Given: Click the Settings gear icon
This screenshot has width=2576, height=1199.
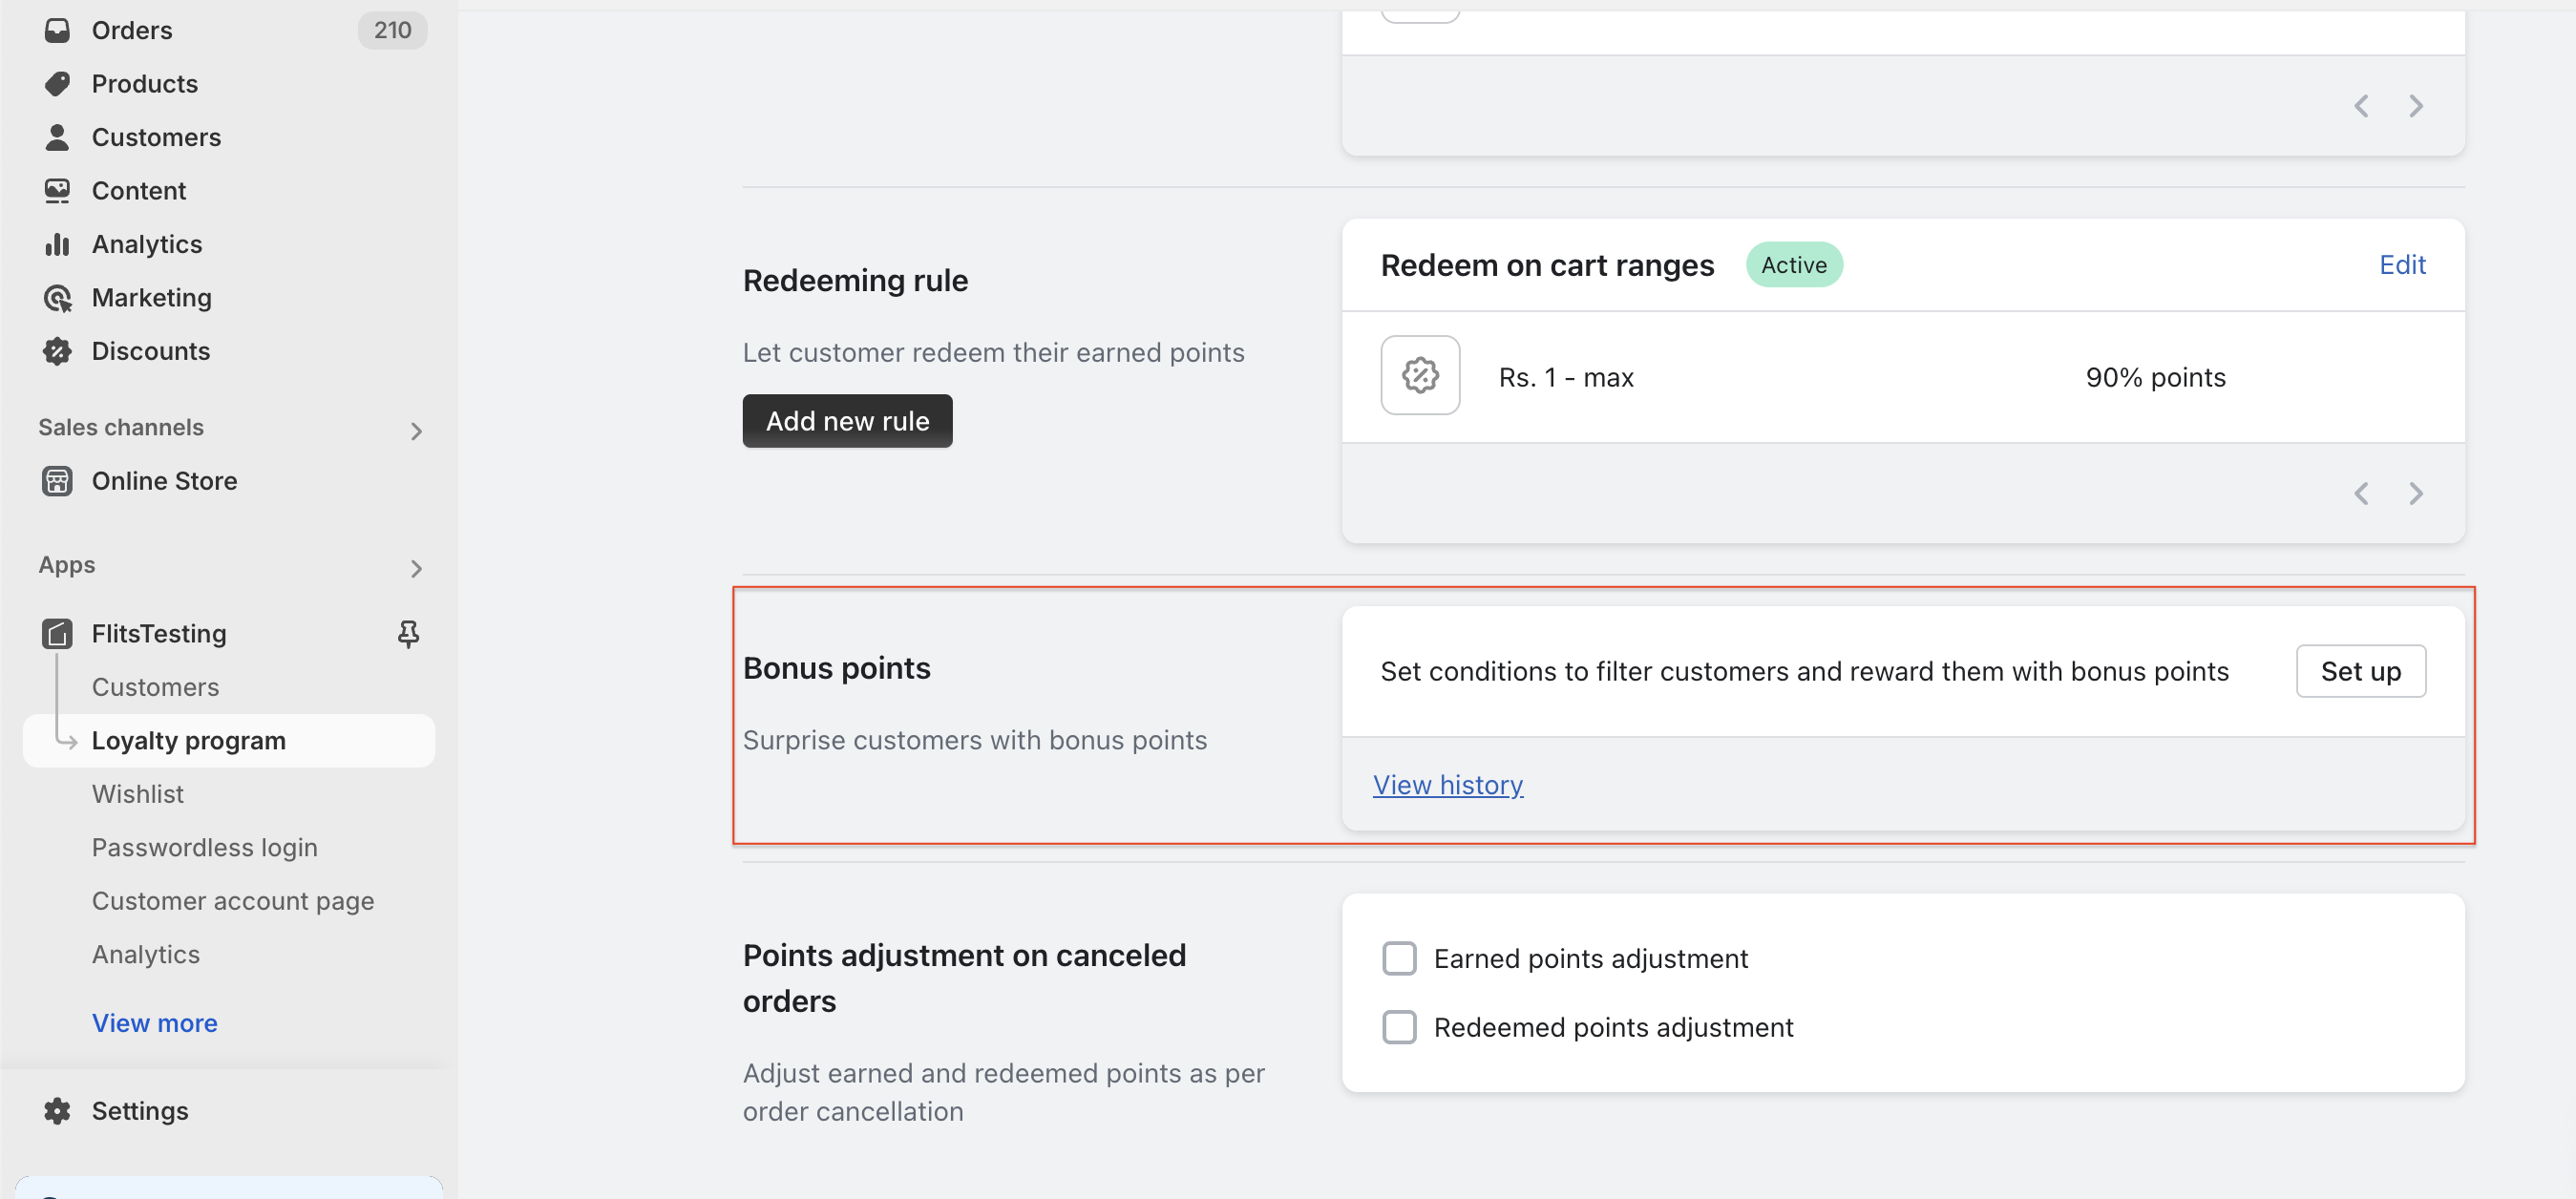Looking at the screenshot, I should pyautogui.click(x=57, y=1111).
